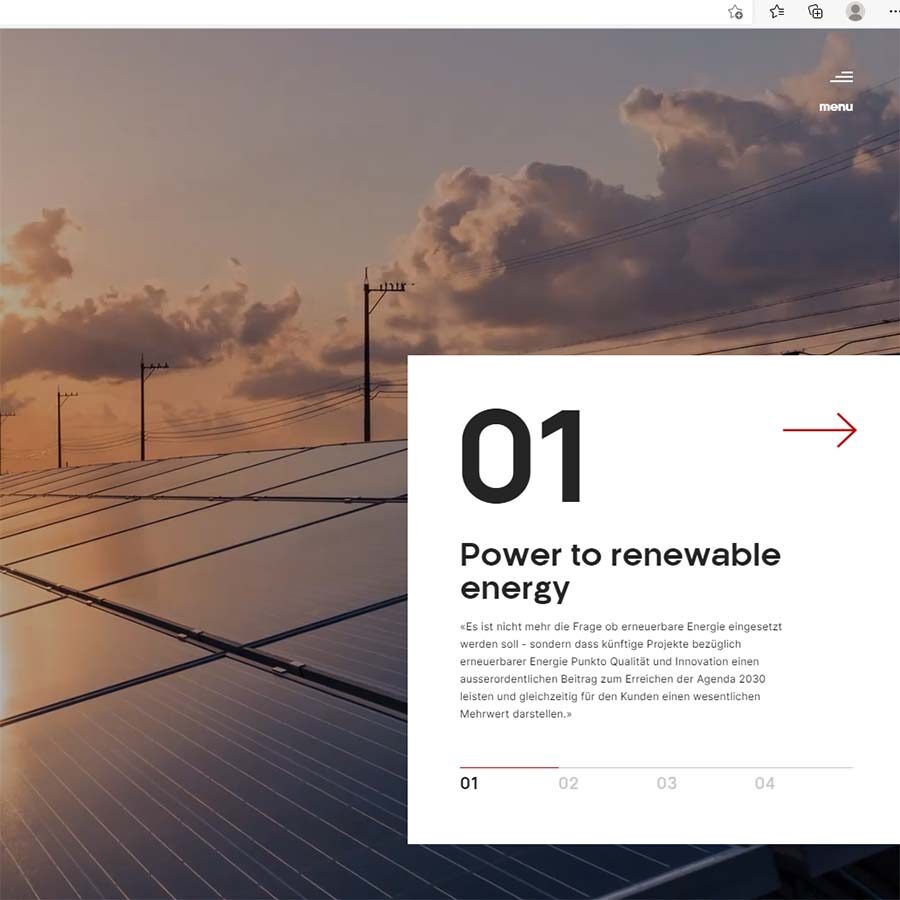This screenshot has width=900, height=900.
Task: Open browser Settings and more ellipsis
Action: click(x=894, y=11)
